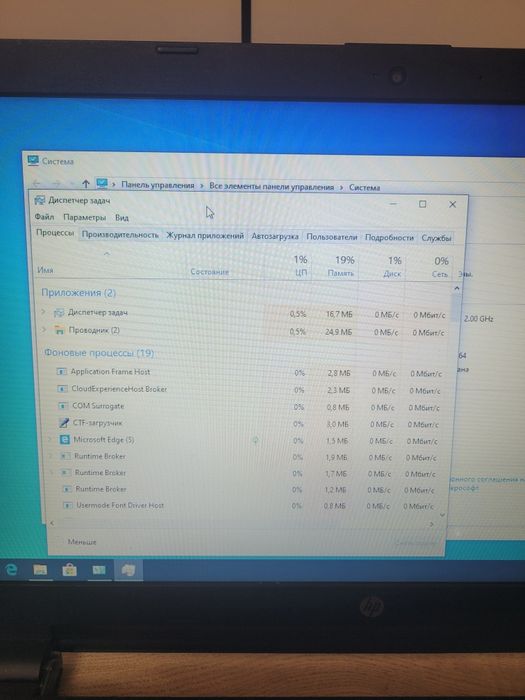
Task: Sort processes by ЦП column
Action: click(x=300, y=265)
